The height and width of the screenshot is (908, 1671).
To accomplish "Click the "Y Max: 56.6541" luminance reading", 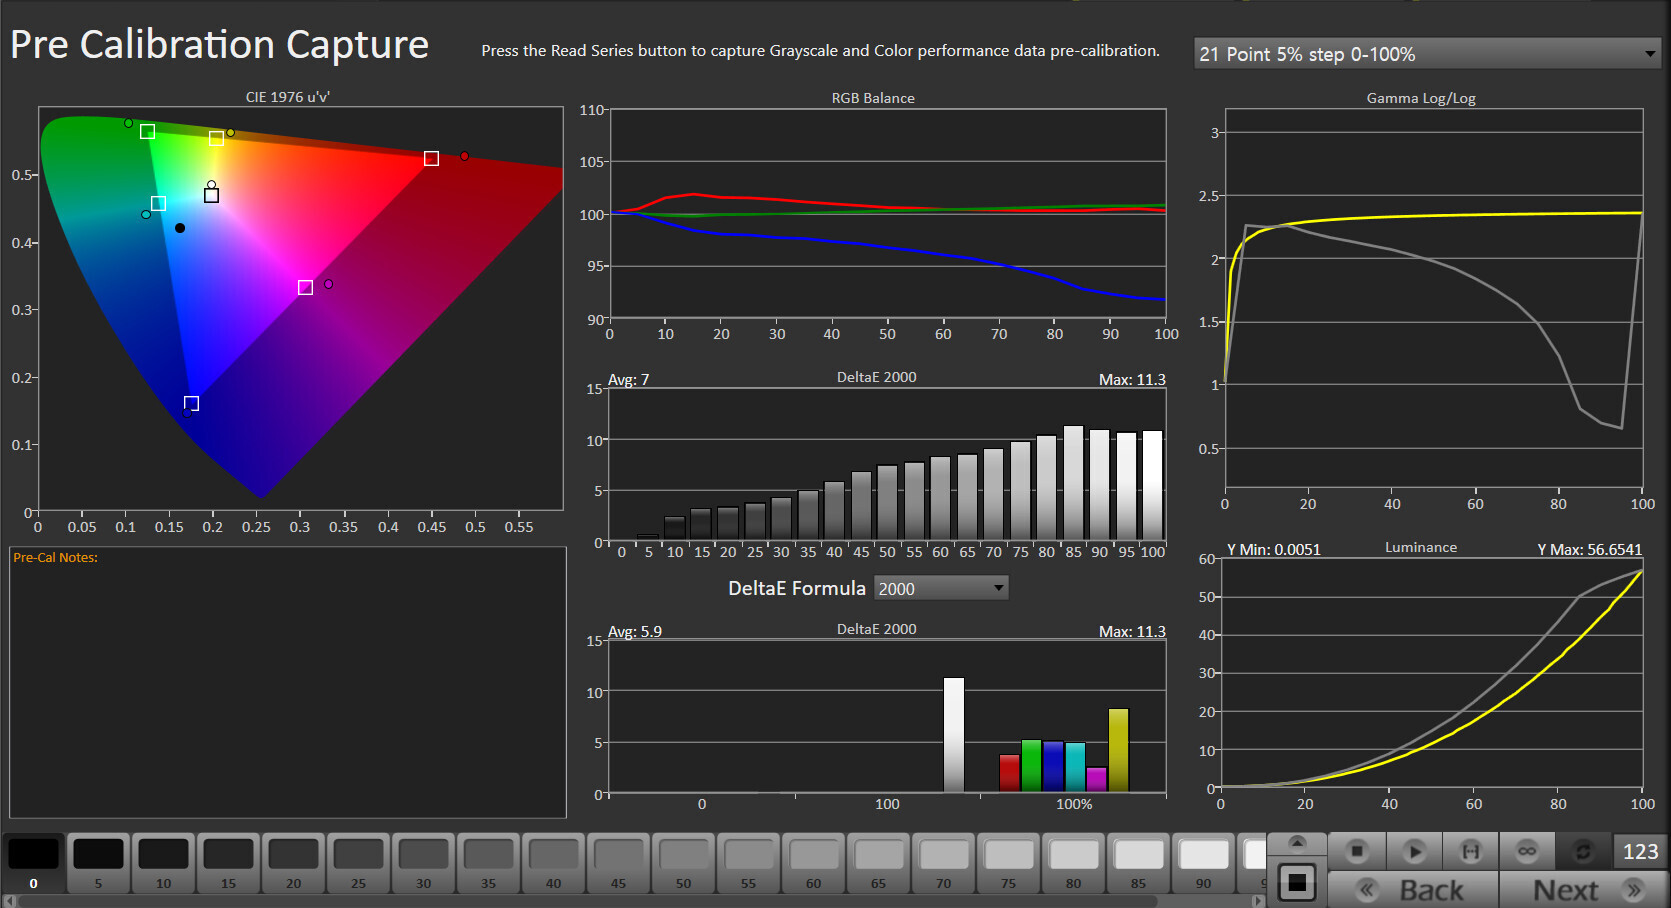I will pos(1590,550).
